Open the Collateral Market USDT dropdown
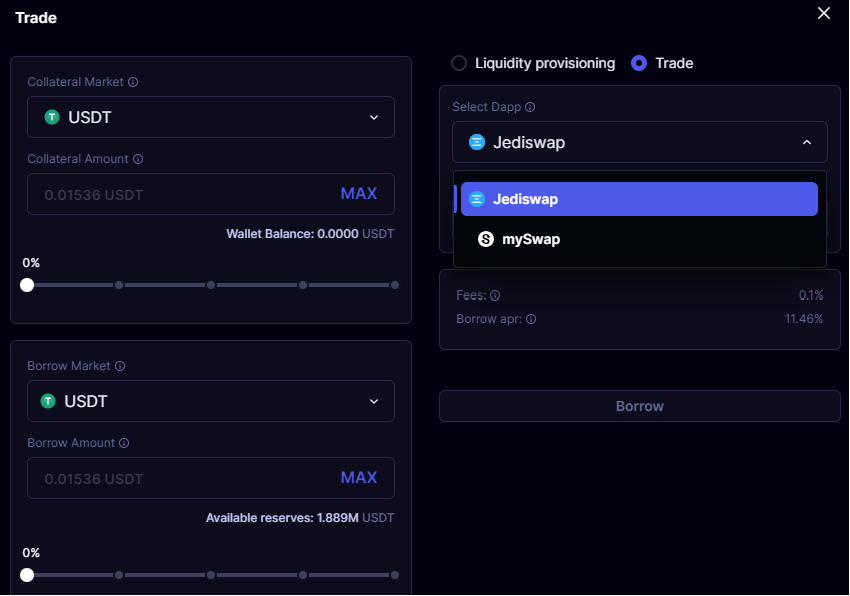 211,117
